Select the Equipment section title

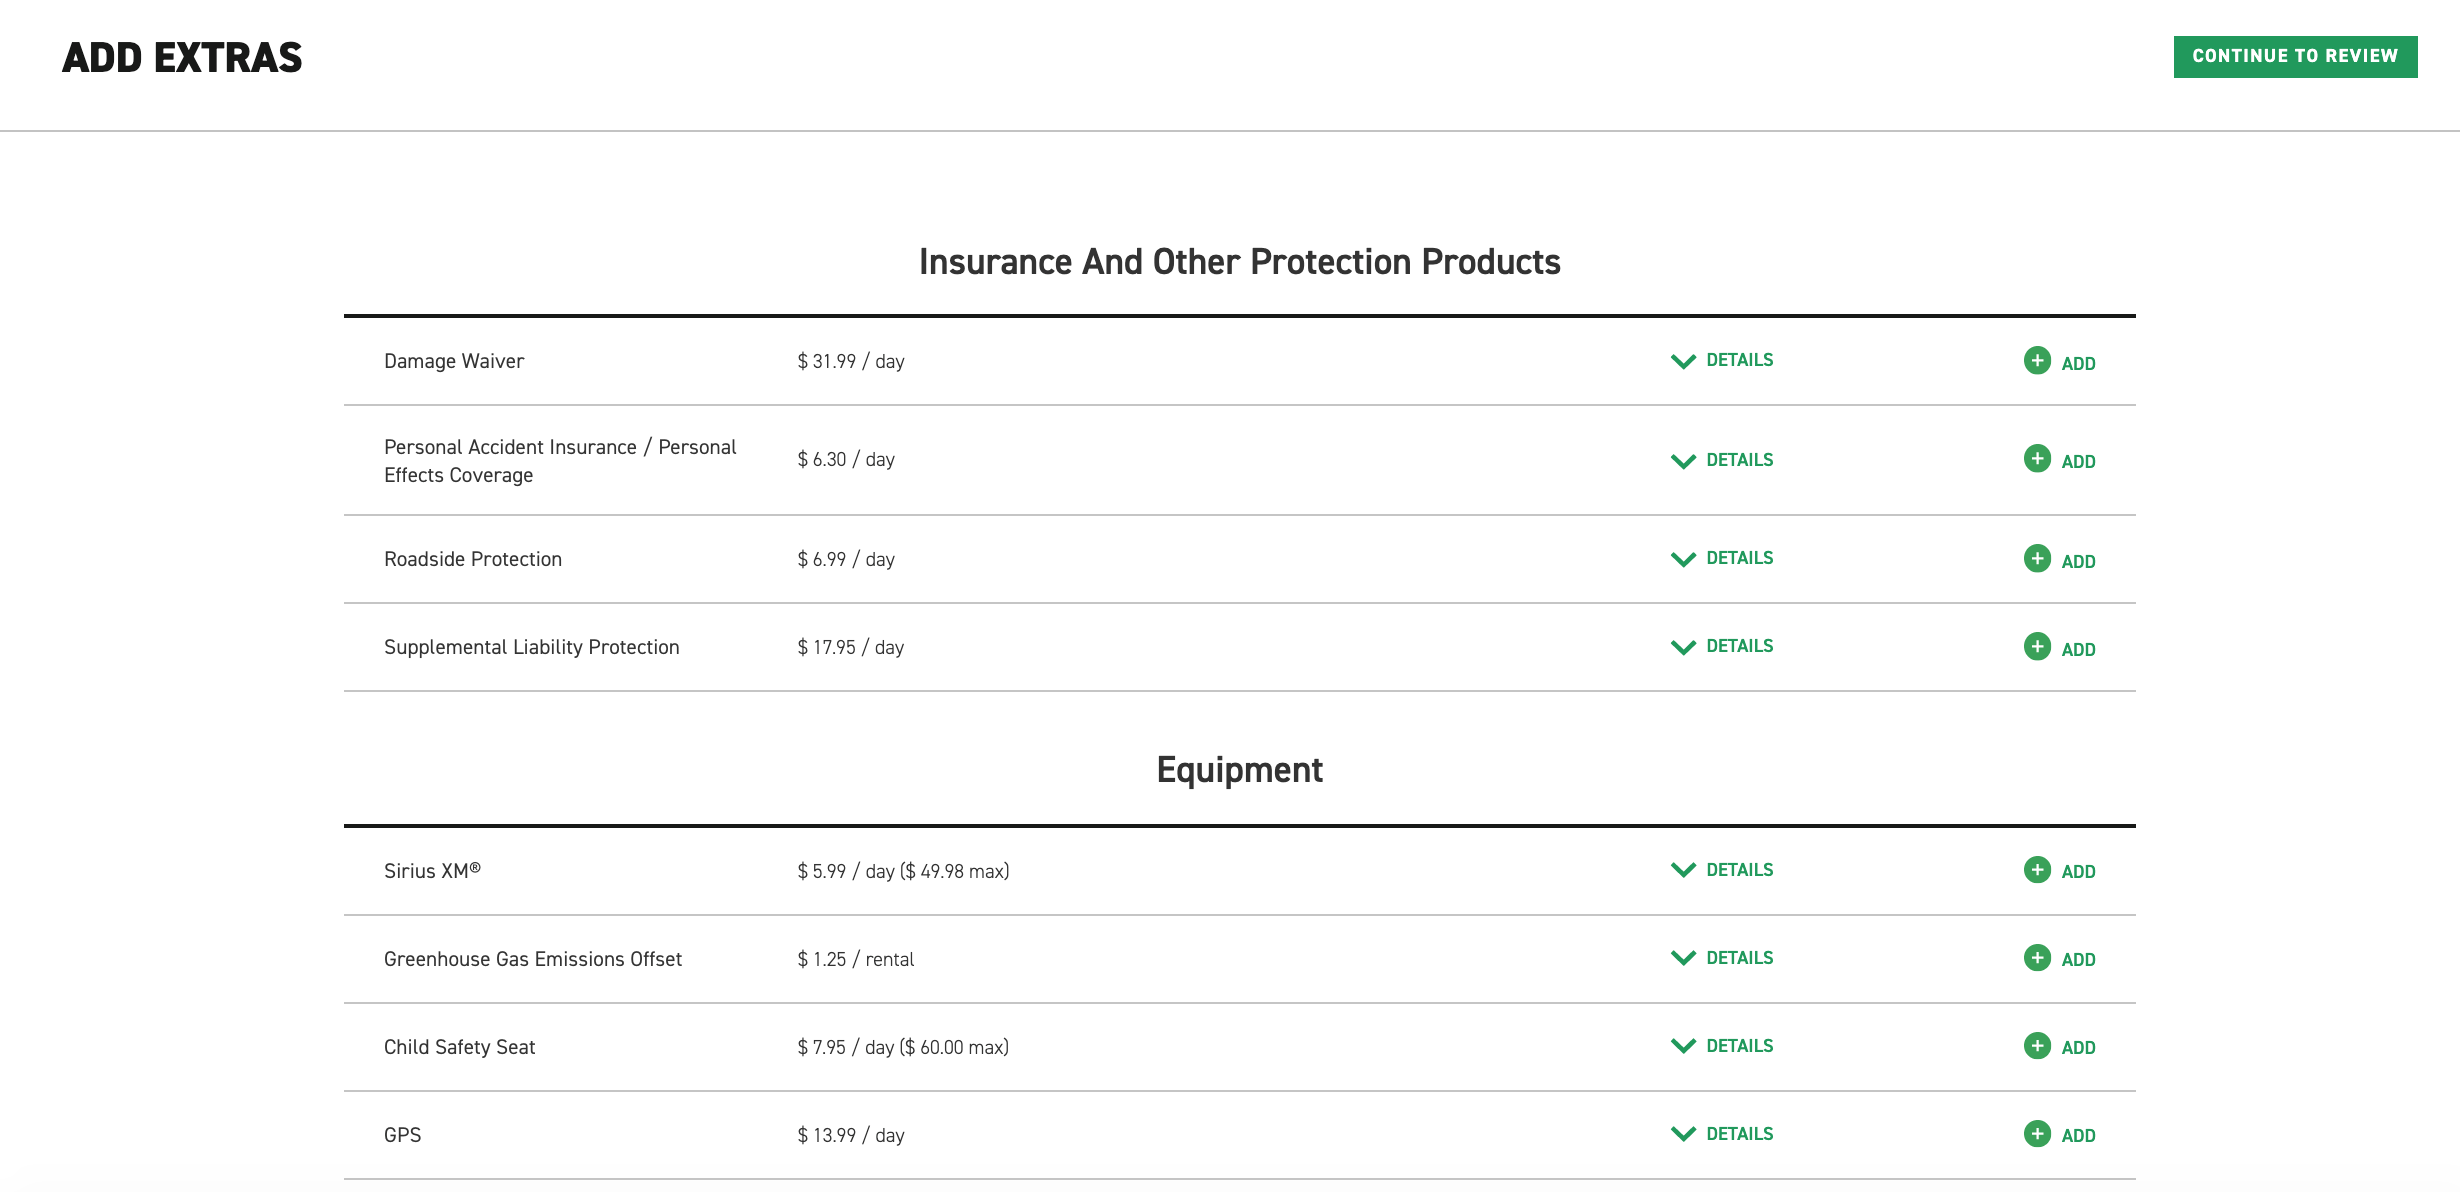click(x=1240, y=770)
